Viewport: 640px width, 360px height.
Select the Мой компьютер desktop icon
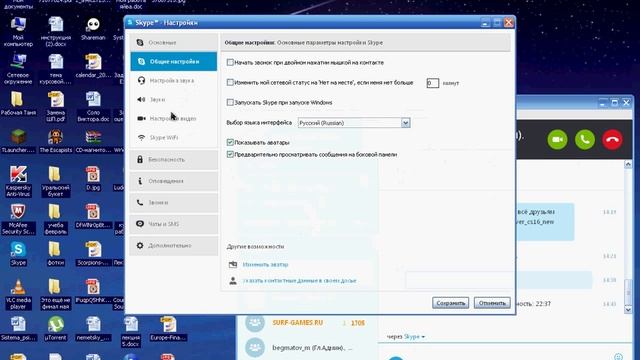tap(18, 32)
